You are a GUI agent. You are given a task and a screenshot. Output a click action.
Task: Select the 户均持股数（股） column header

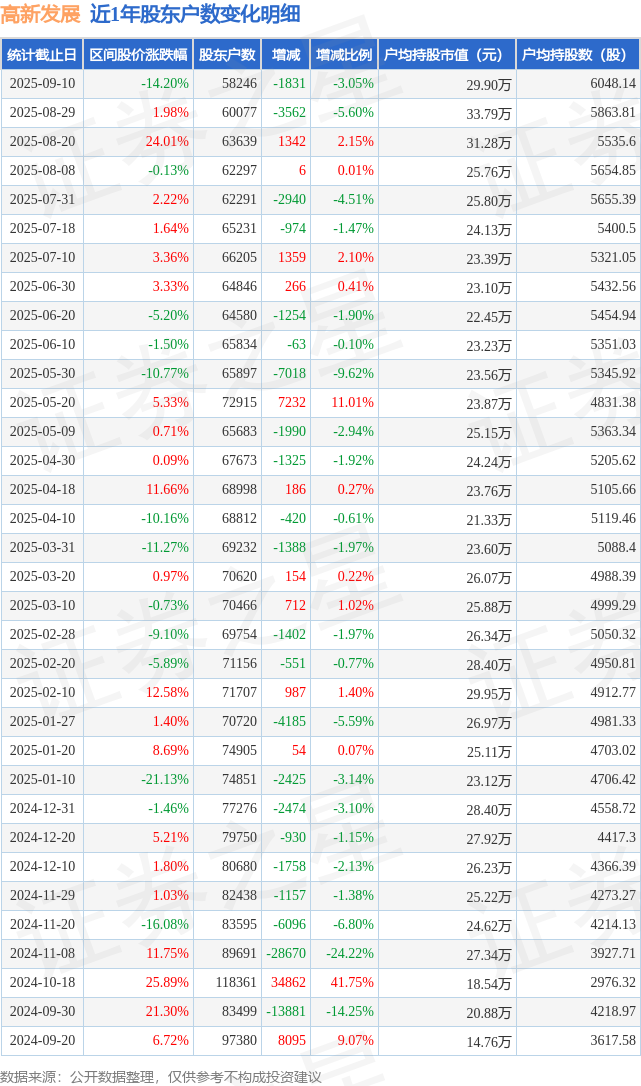(x=579, y=55)
